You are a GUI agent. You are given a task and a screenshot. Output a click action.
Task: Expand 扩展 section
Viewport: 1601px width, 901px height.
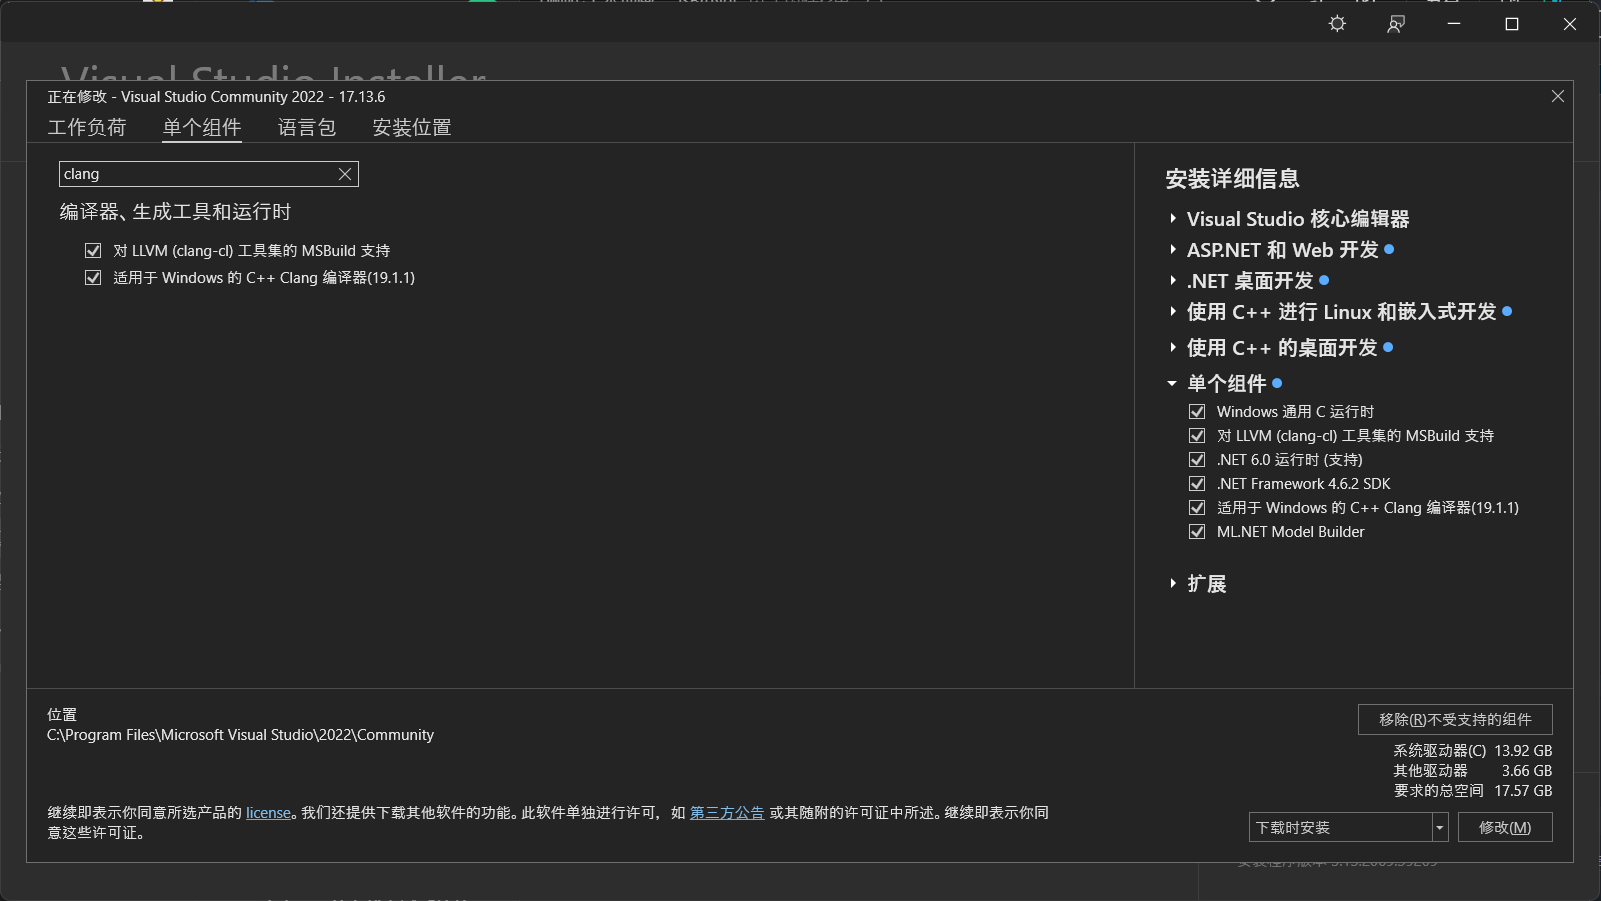[1173, 584]
